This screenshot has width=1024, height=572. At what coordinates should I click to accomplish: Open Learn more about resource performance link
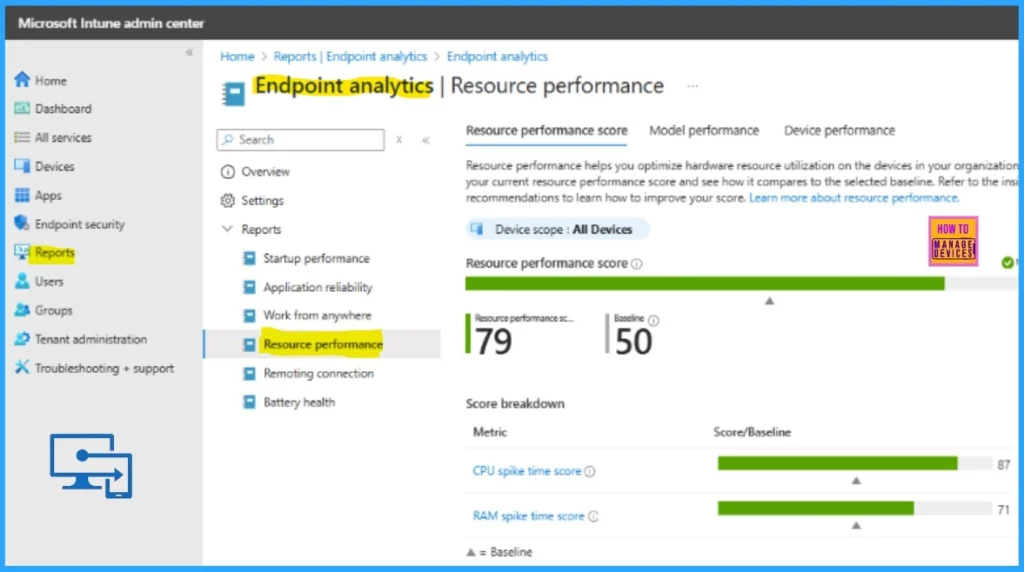pyautogui.click(x=854, y=198)
